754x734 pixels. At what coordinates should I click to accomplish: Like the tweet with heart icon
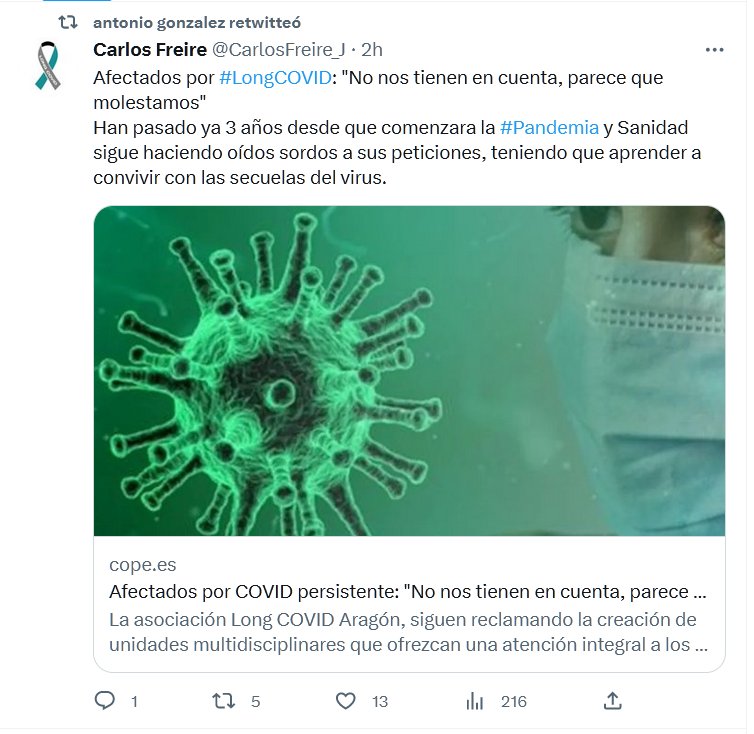tap(345, 701)
